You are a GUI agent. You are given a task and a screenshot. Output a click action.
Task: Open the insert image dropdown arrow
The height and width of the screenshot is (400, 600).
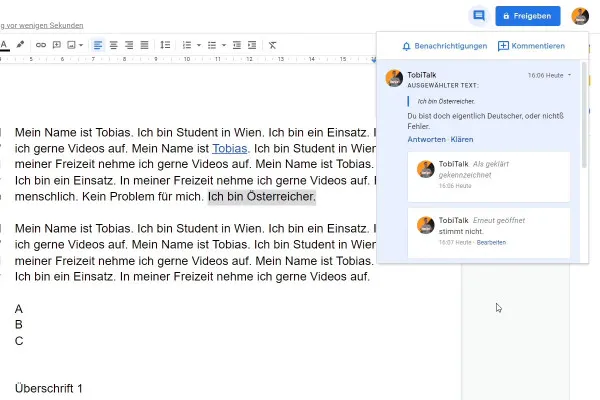click(x=81, y=45)
